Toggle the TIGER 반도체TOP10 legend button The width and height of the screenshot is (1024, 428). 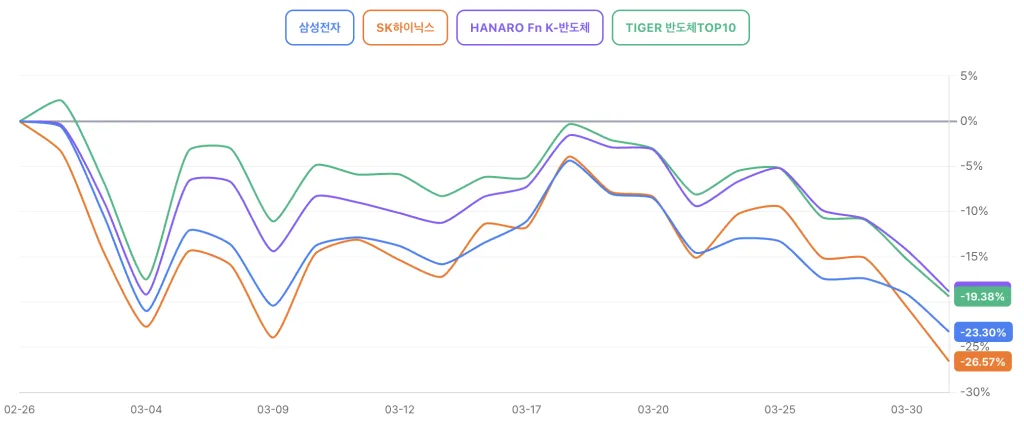(681, 28)
